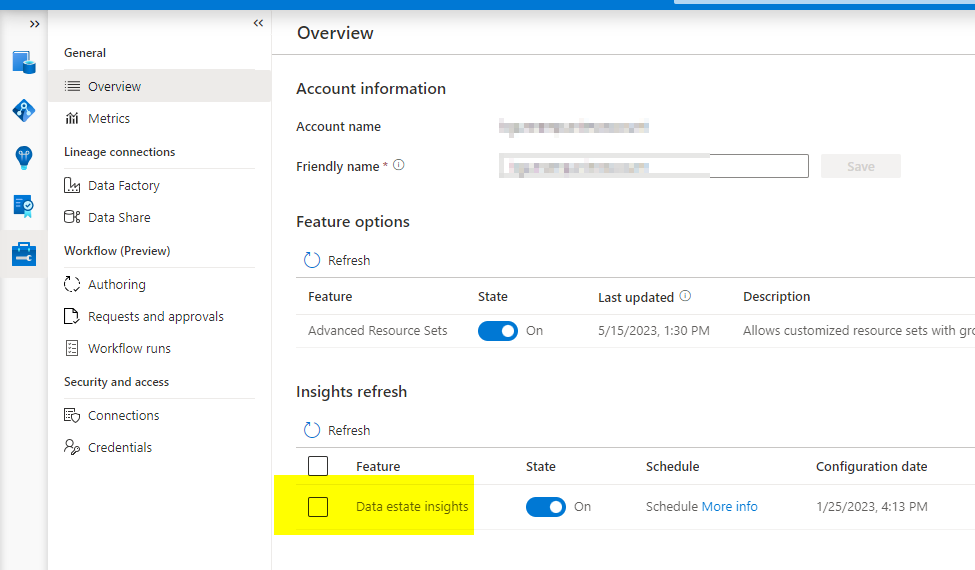Open Data Share lineage connections

coord(119,218)
